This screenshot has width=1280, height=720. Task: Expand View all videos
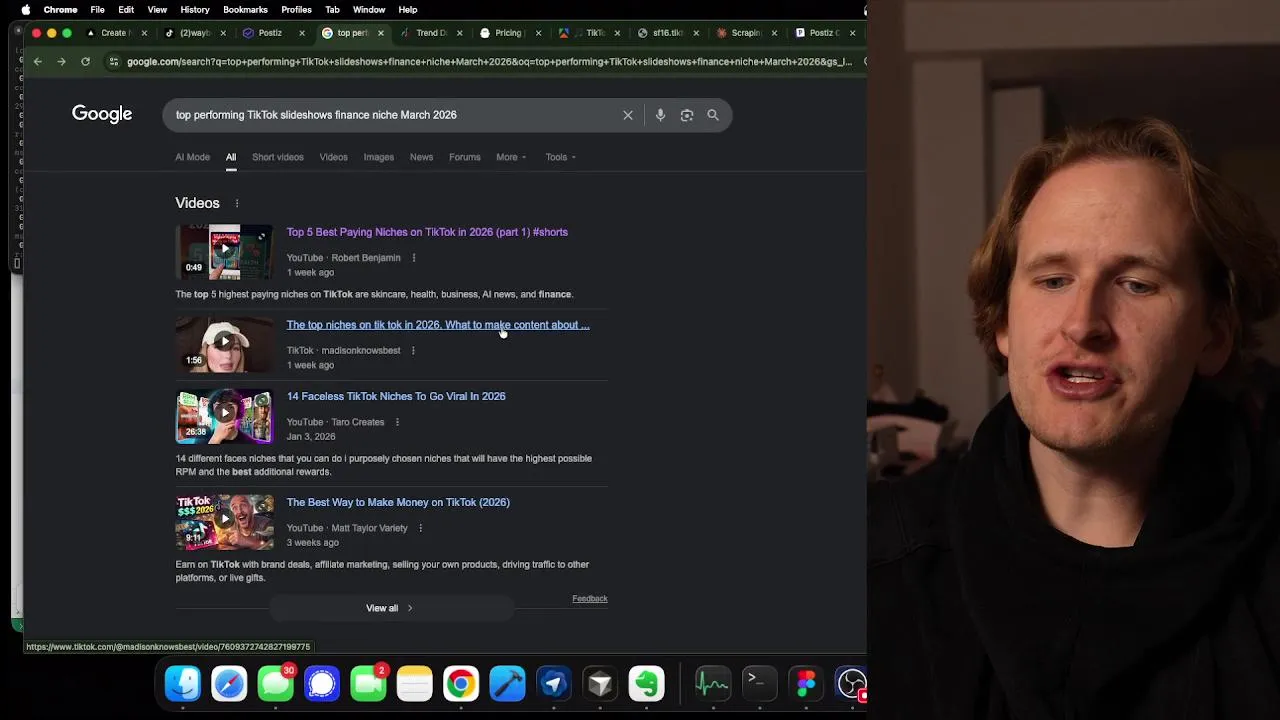(390, 608)
